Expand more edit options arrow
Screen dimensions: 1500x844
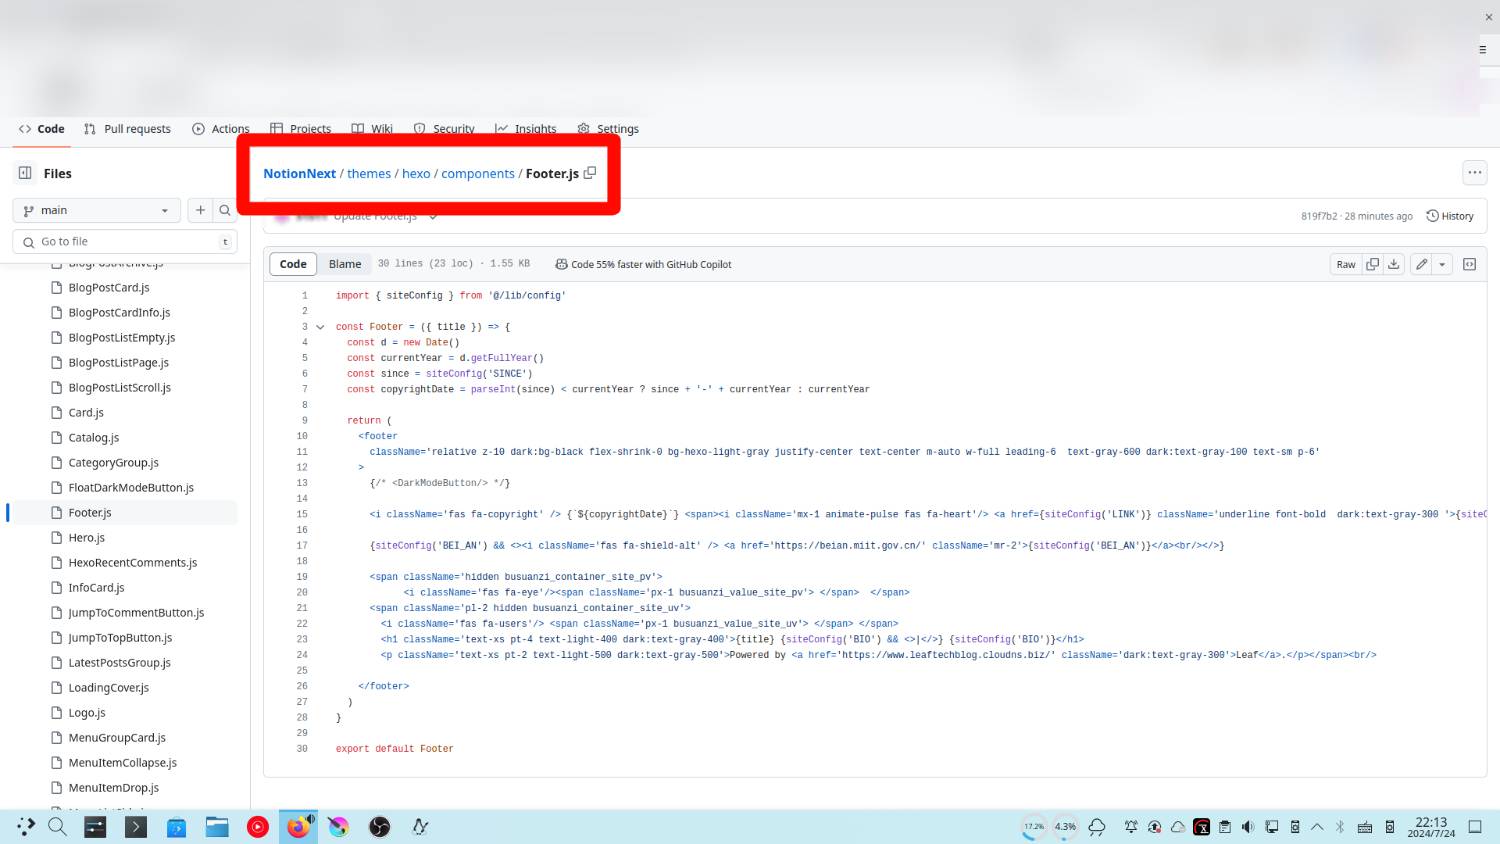pos(1442,264)
